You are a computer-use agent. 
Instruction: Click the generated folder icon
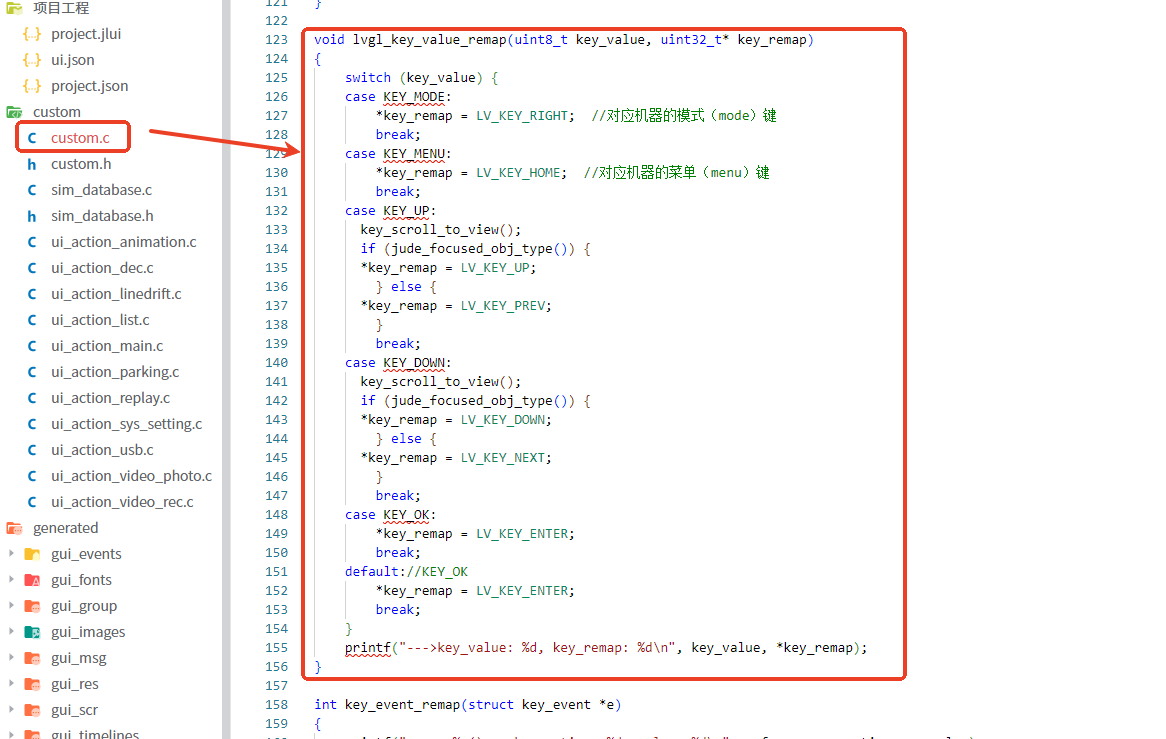click(x=14, y=528)
